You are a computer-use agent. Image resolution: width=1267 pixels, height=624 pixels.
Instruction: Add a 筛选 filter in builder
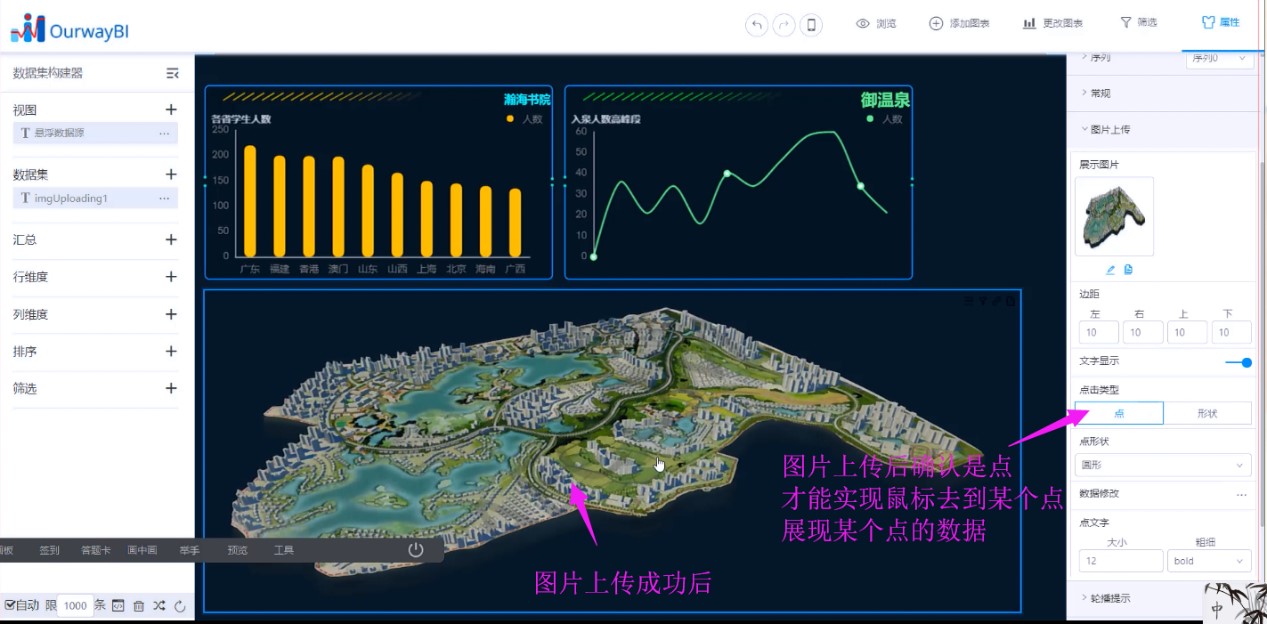tap(171, 388)
